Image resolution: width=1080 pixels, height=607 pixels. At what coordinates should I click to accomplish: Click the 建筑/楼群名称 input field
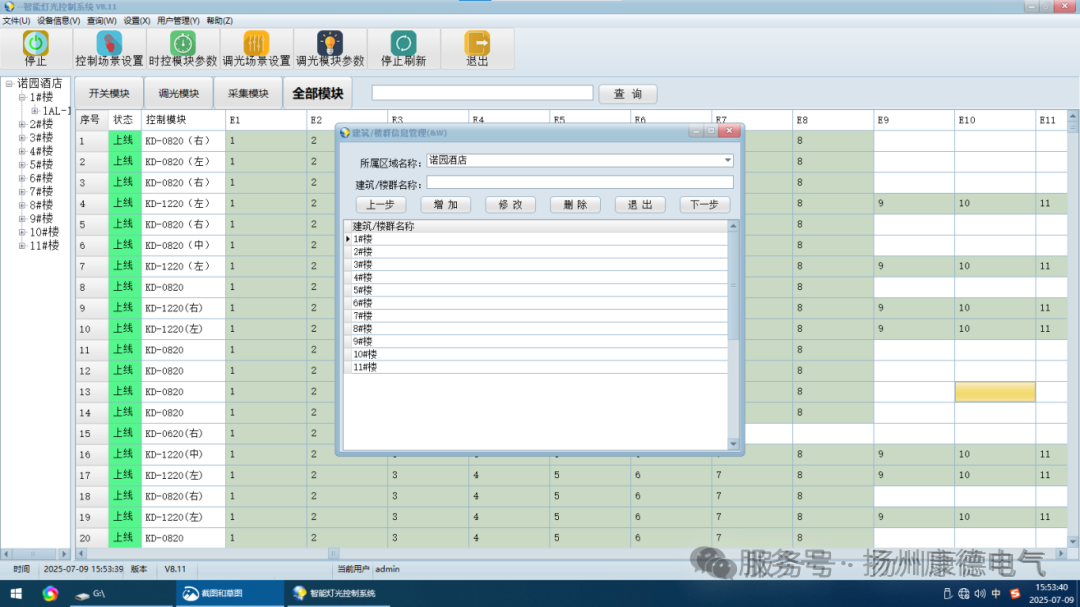pos(580,182)
